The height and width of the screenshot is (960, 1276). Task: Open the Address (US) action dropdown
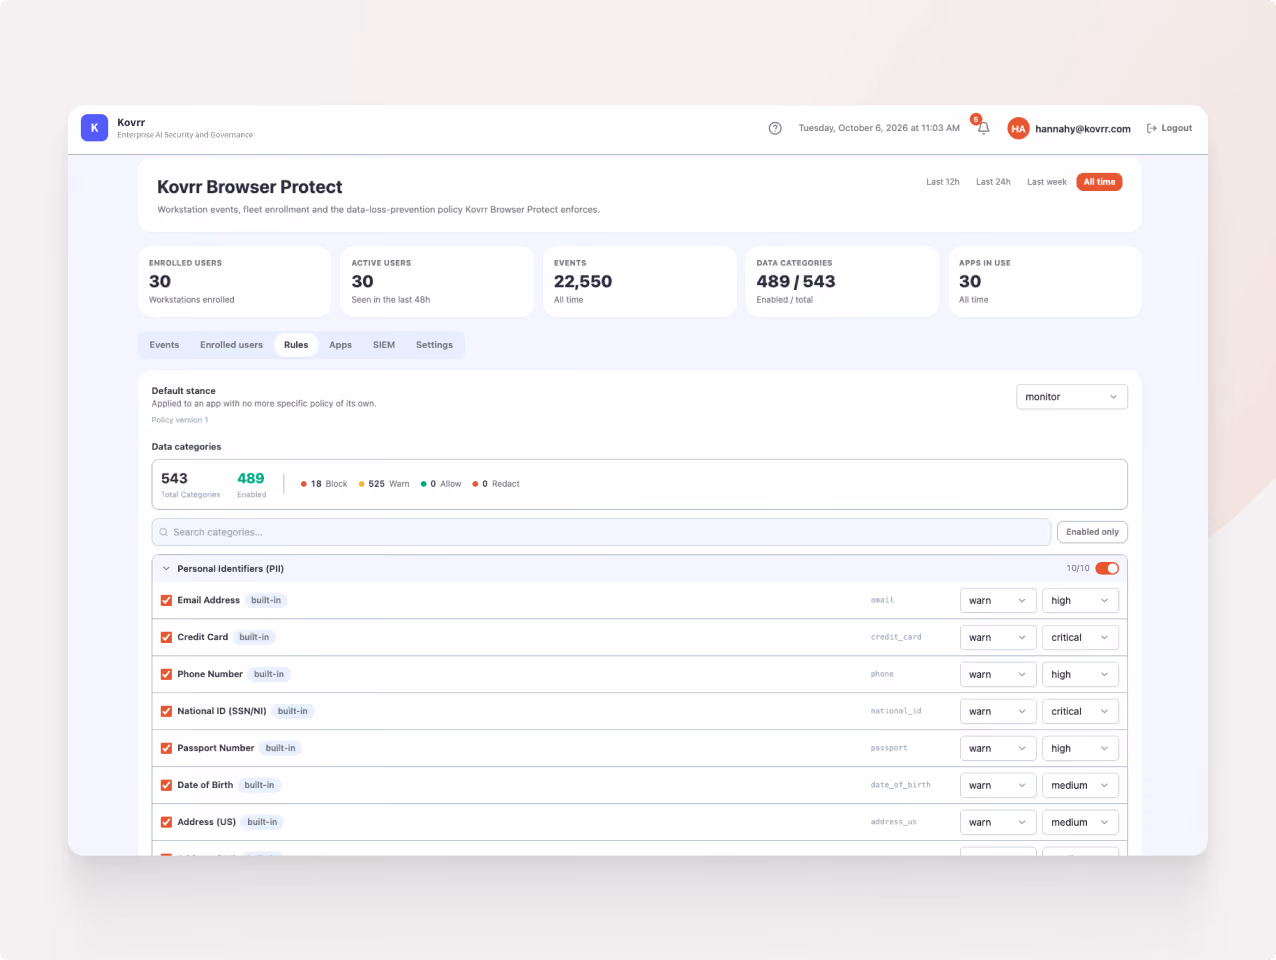coord(998,823)
